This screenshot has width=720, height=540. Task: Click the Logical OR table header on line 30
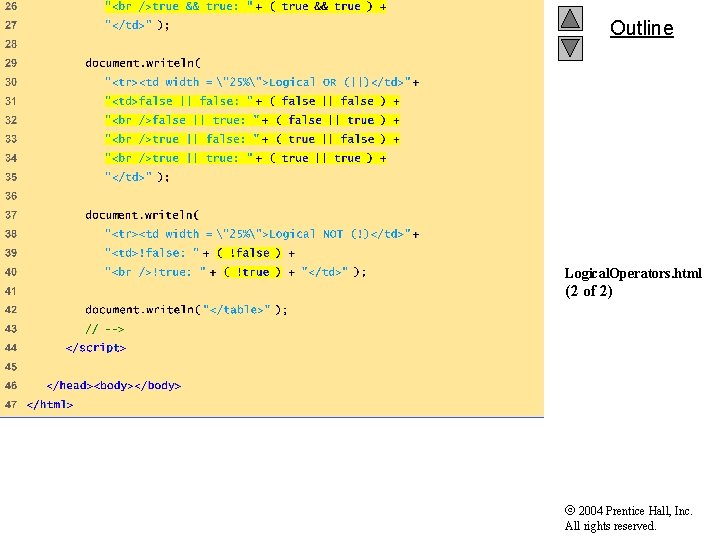tap(262, 82)
